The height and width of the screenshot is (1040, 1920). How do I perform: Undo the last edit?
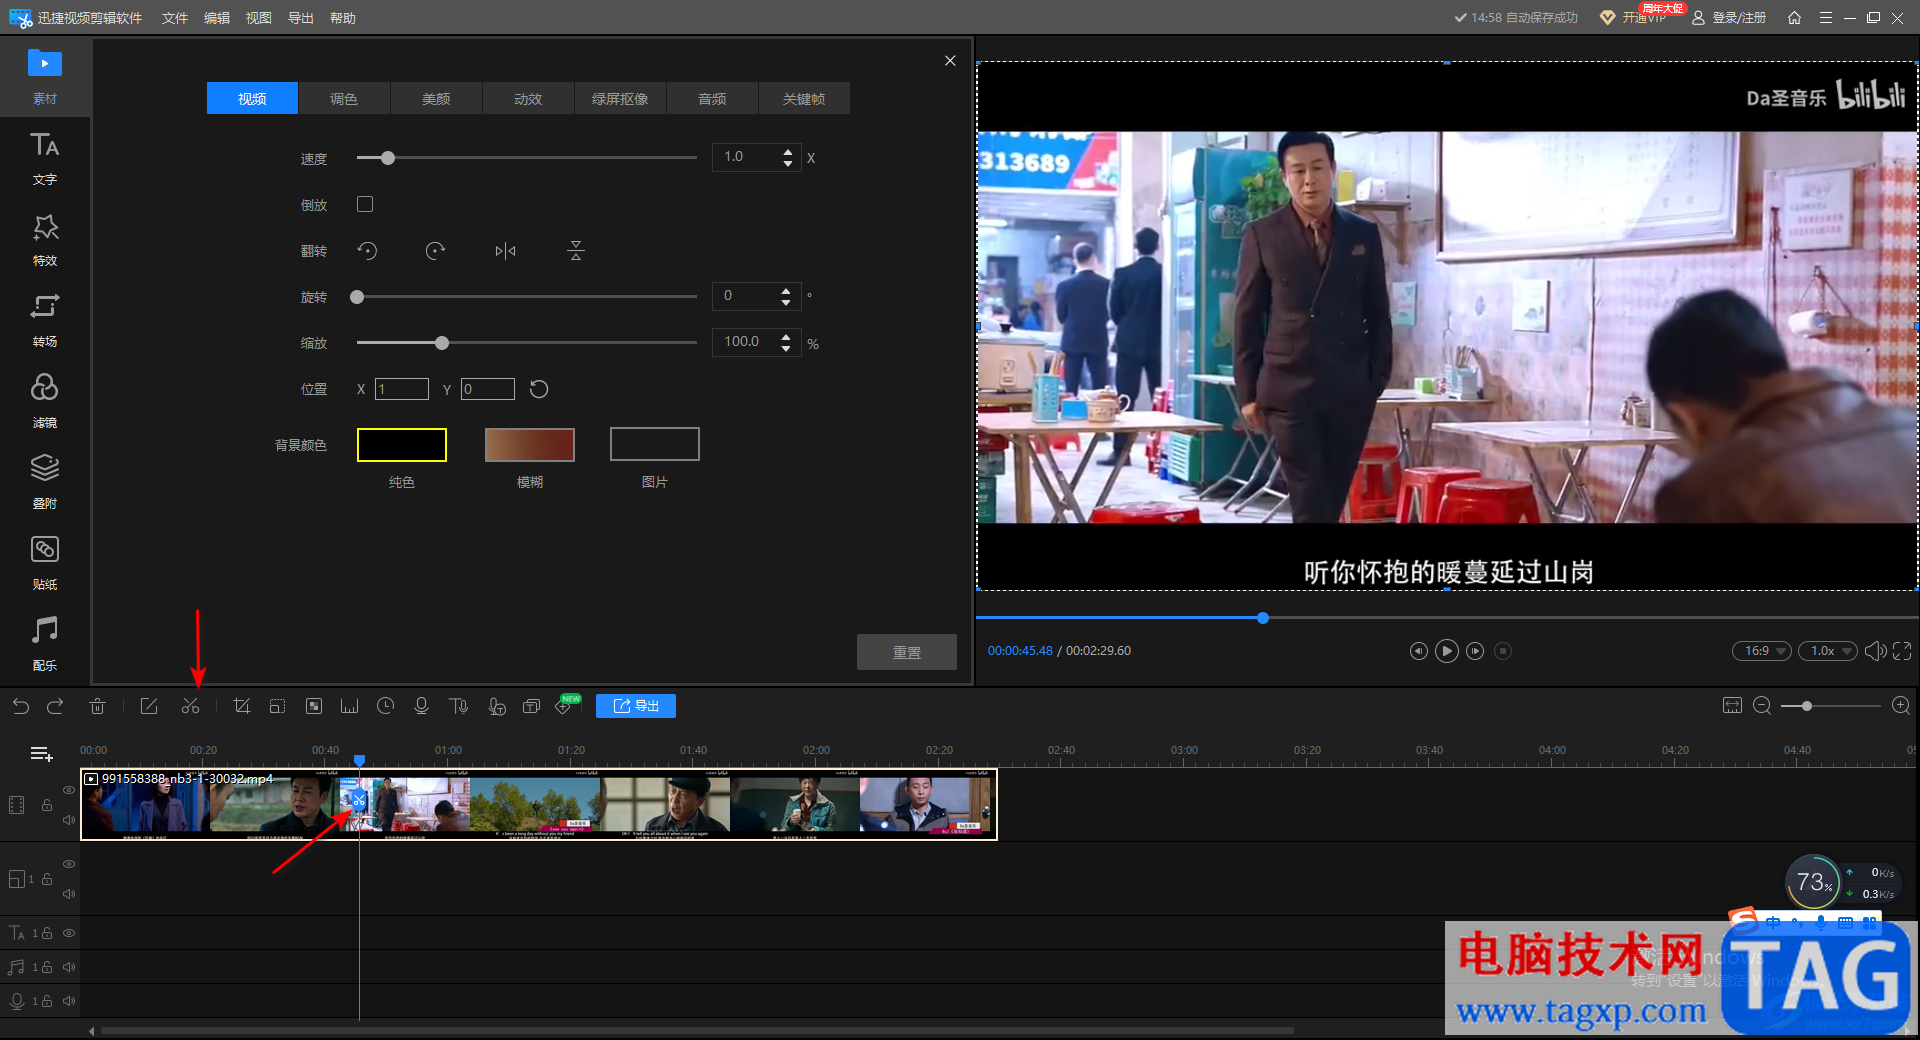click(21, 706)
